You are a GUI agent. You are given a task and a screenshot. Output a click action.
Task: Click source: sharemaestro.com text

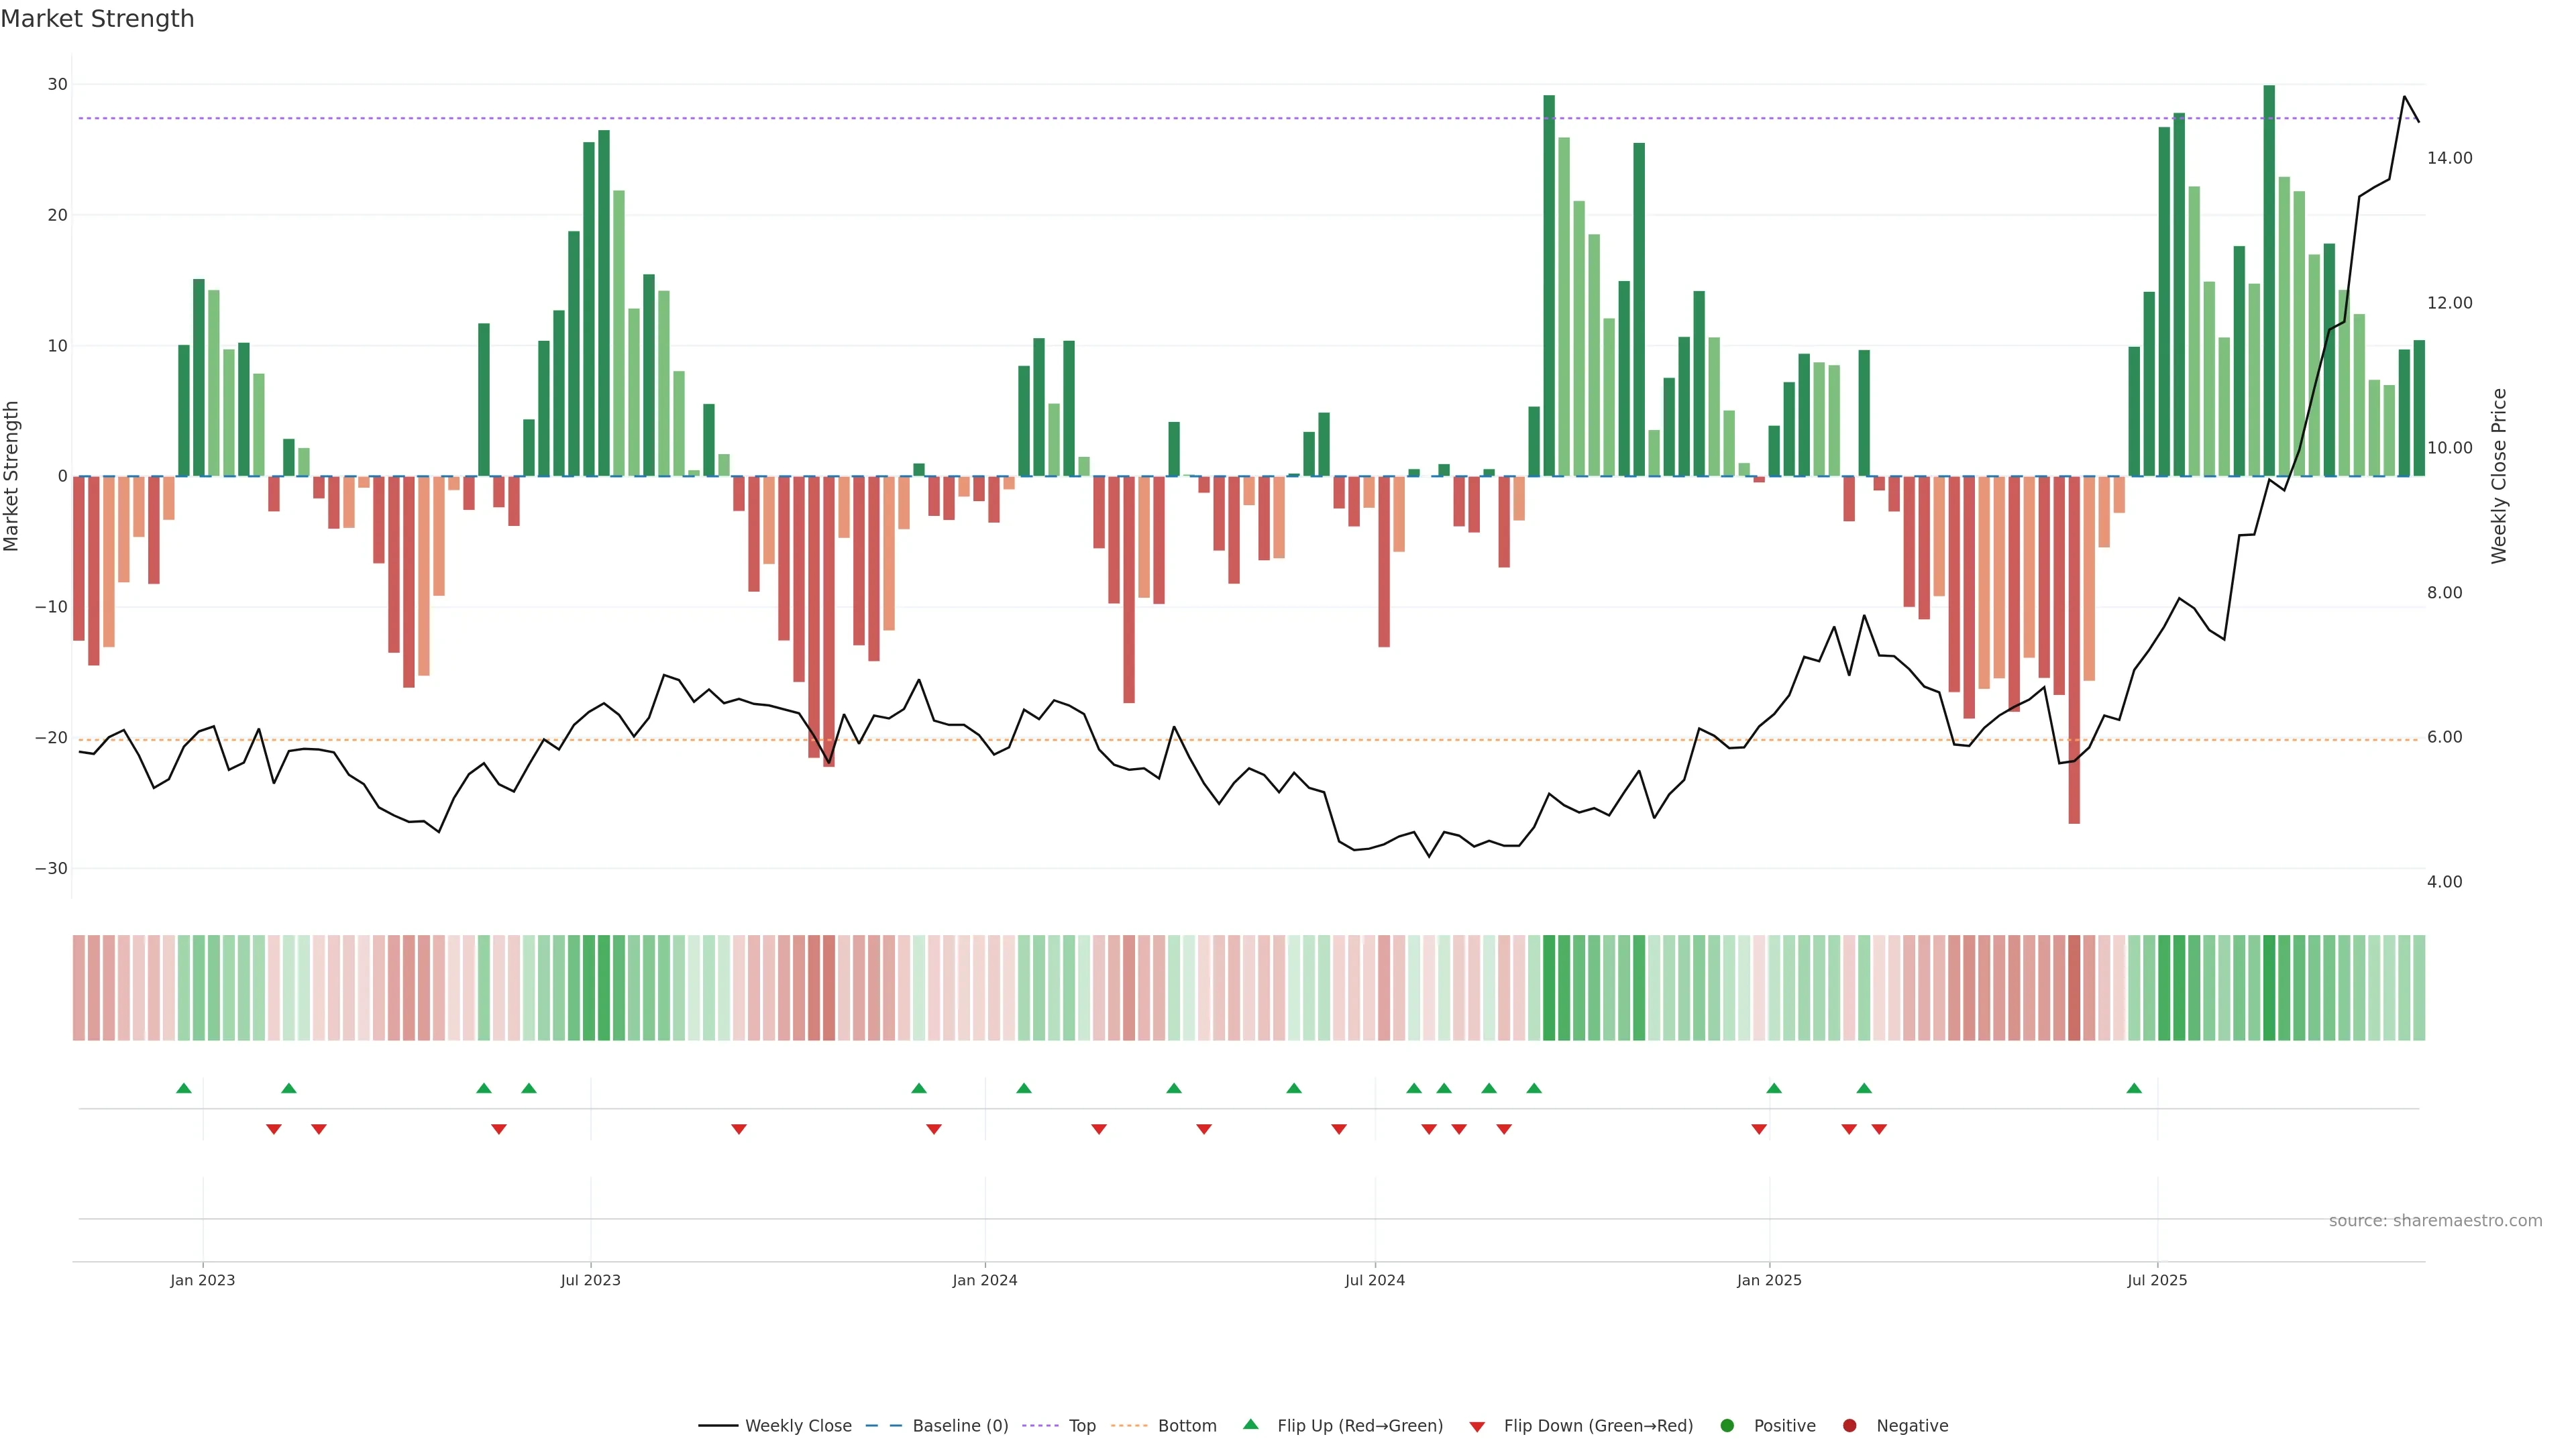[2435, 1221]
